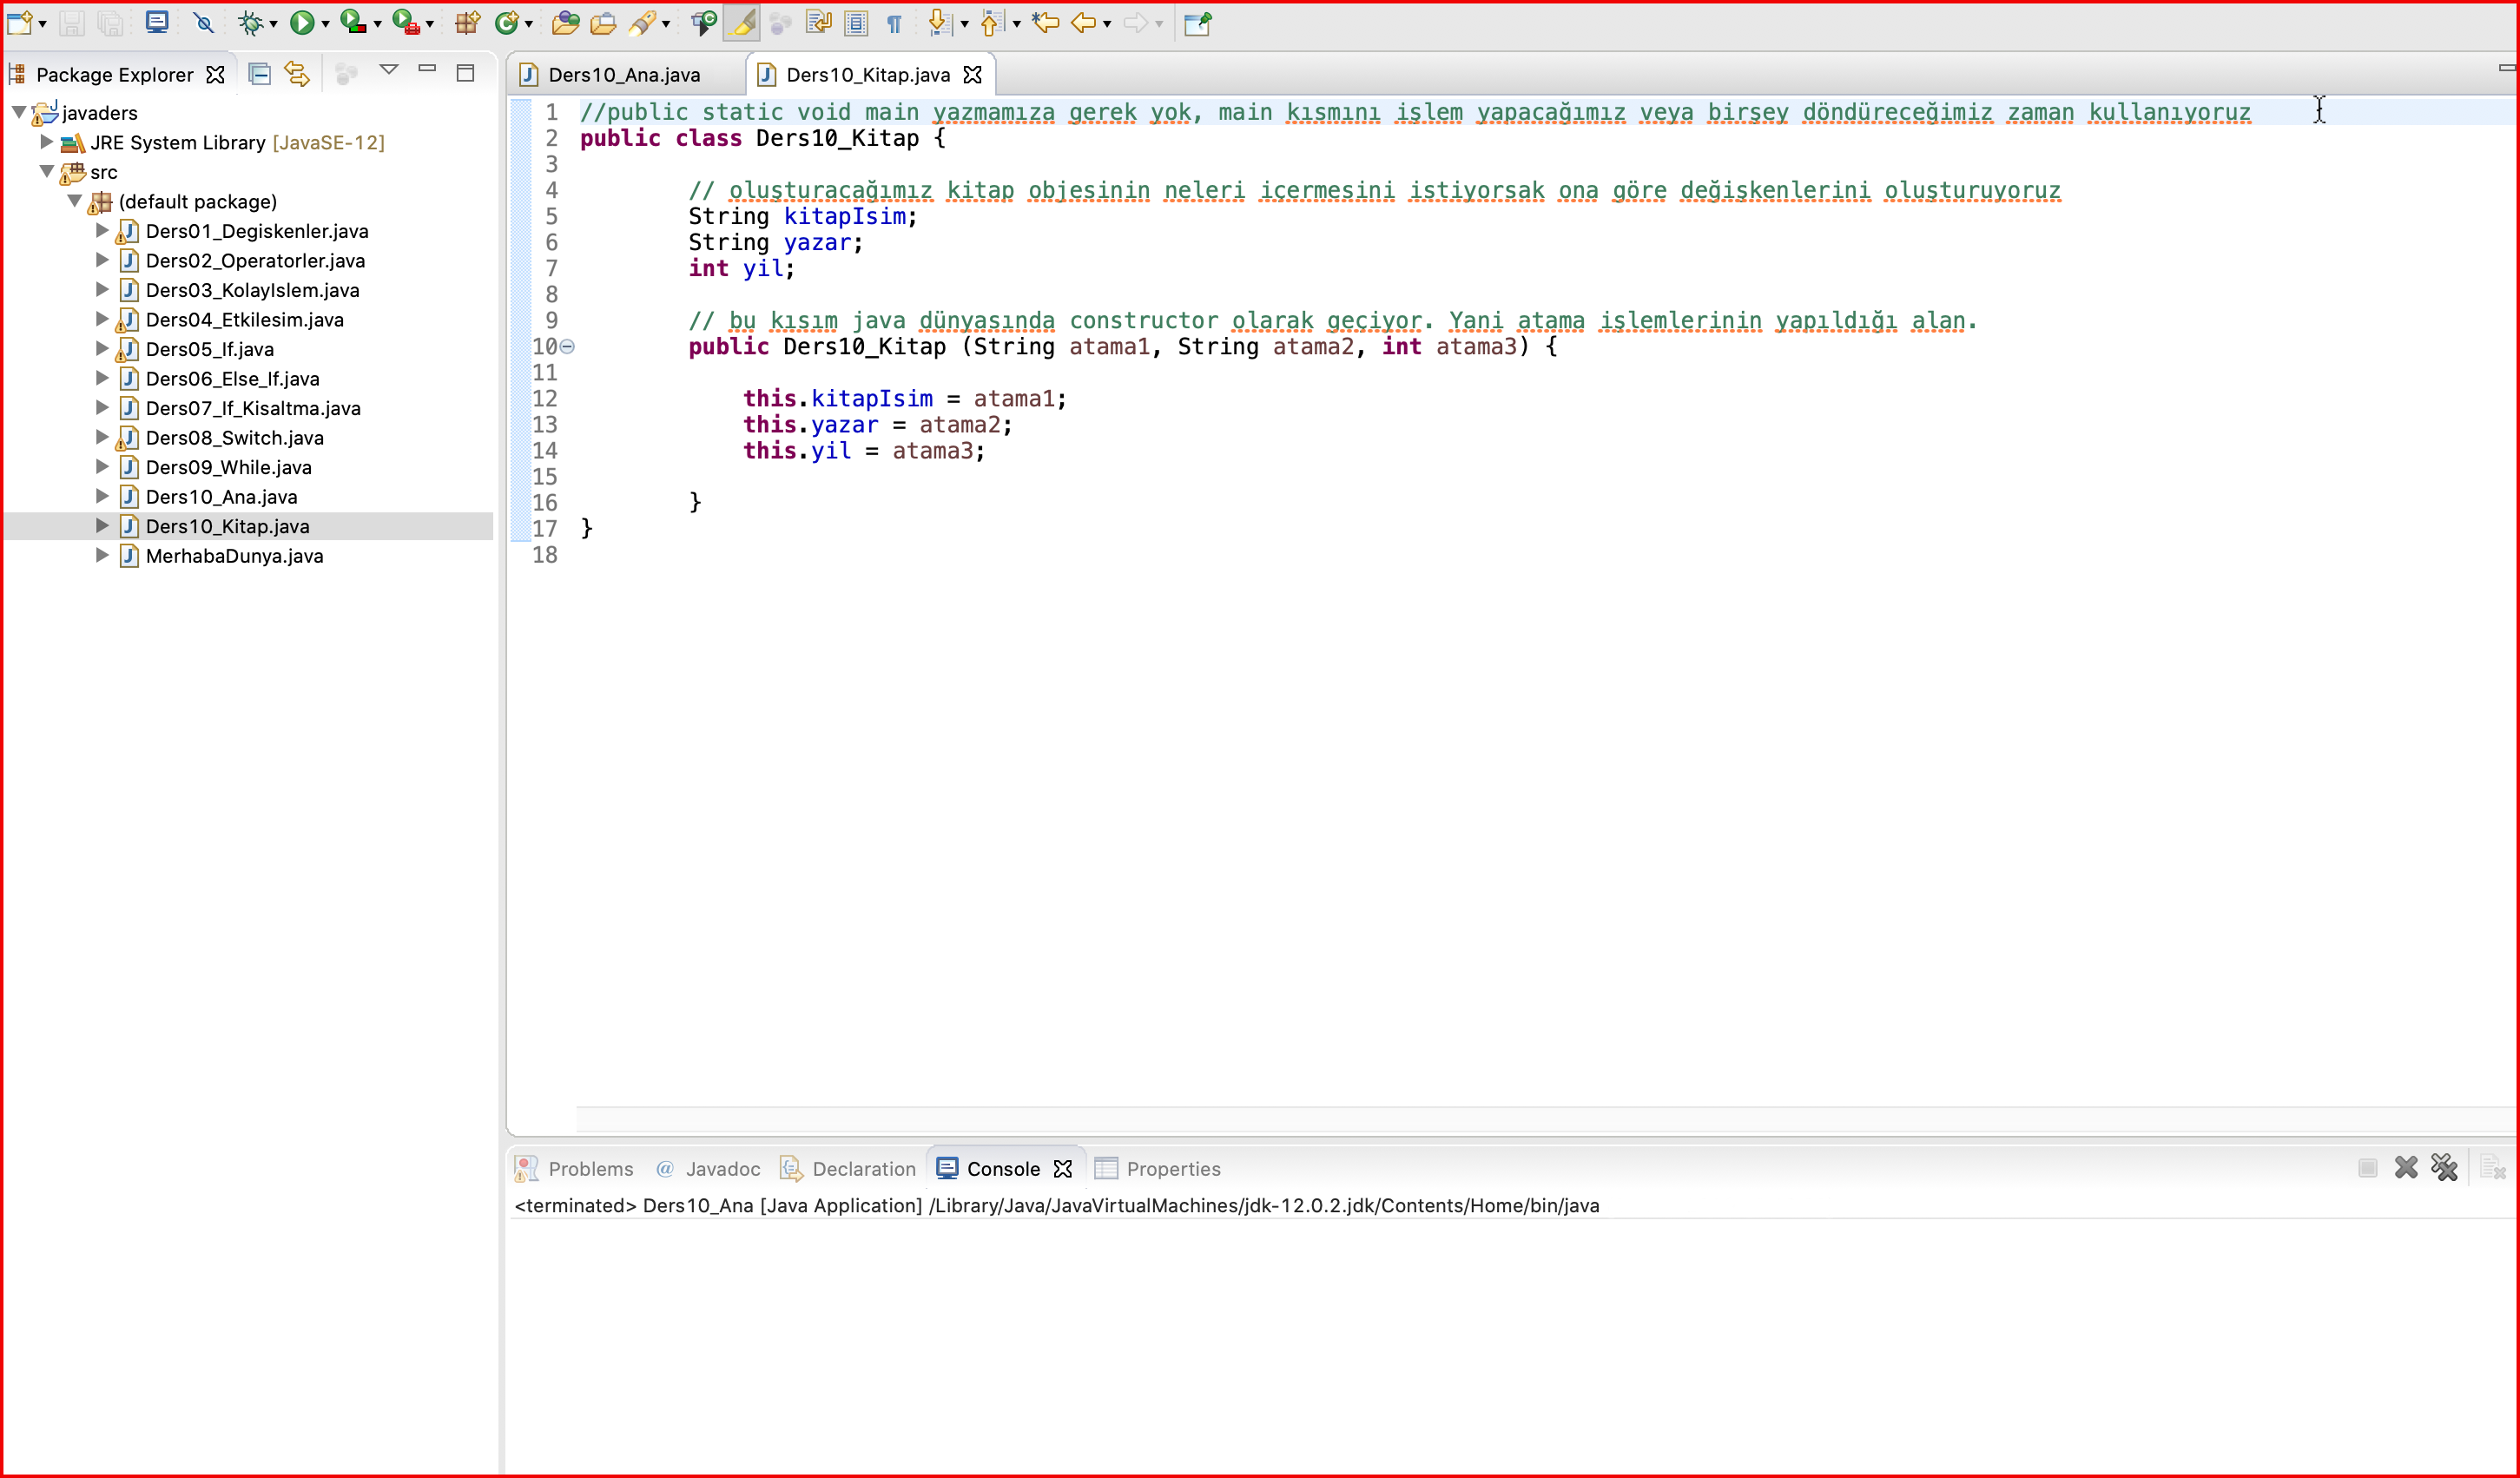This screenshot has width=2520, height=1478.
Task: Click the Next Annotation down arrow icon
Action: point(938,23)
